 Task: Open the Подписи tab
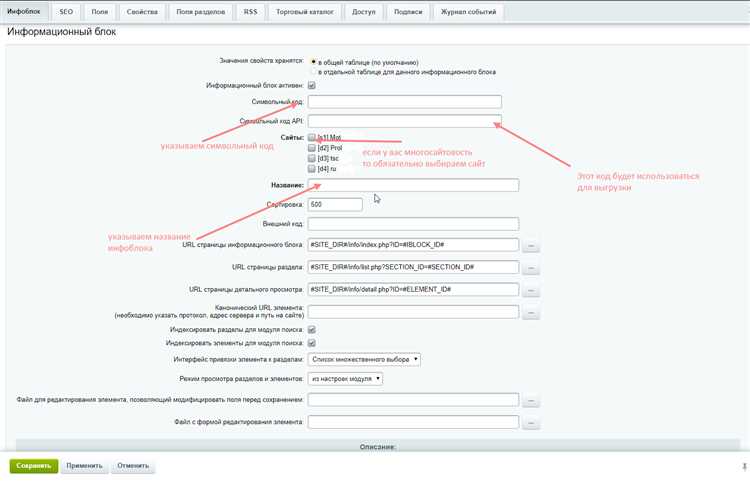tap(408, 11)
